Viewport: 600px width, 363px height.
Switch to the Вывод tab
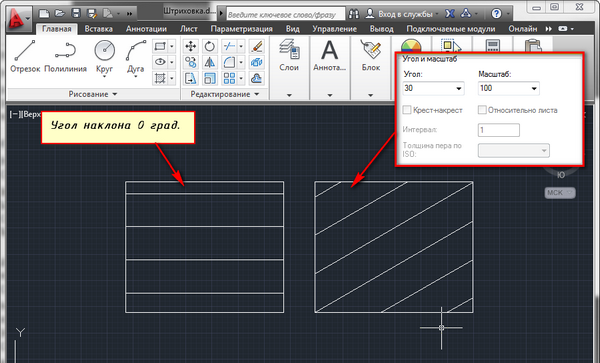tap(382, 29)
